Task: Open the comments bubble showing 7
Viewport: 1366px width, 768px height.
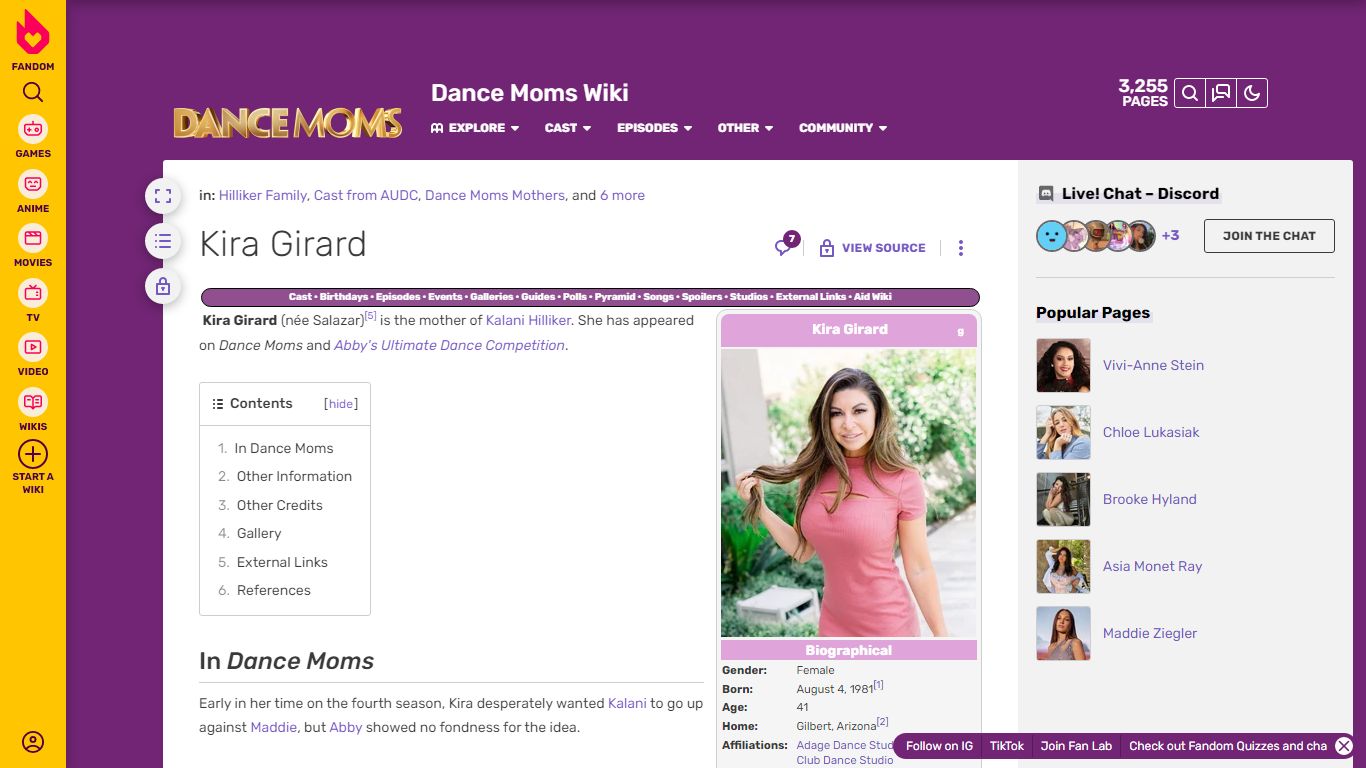Action: tap(787, 246)
